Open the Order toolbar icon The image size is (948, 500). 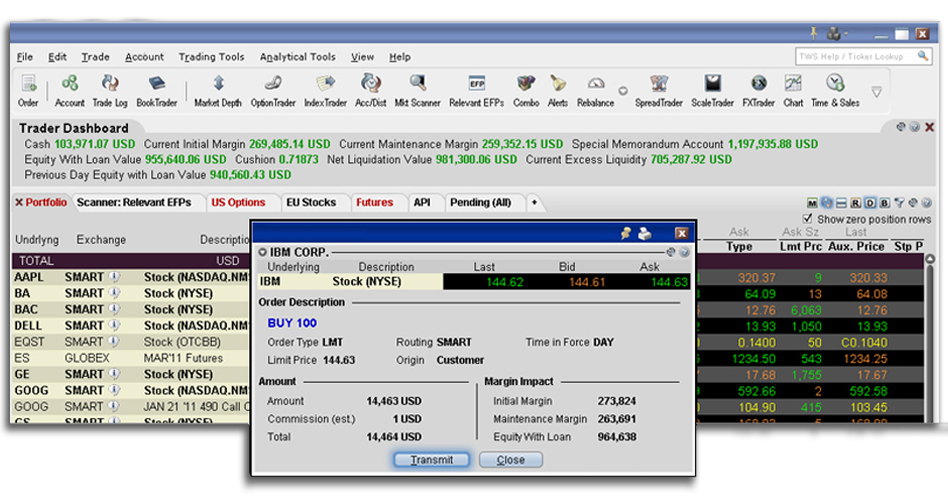[x=28, y=91]
